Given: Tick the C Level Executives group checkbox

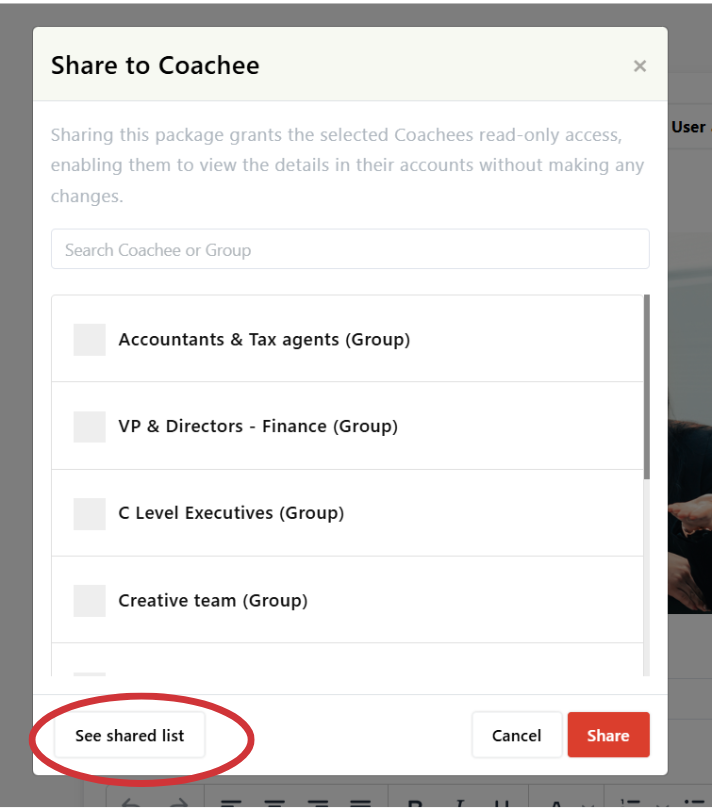Looking at the screenshot, I should [x=90, y=514].
